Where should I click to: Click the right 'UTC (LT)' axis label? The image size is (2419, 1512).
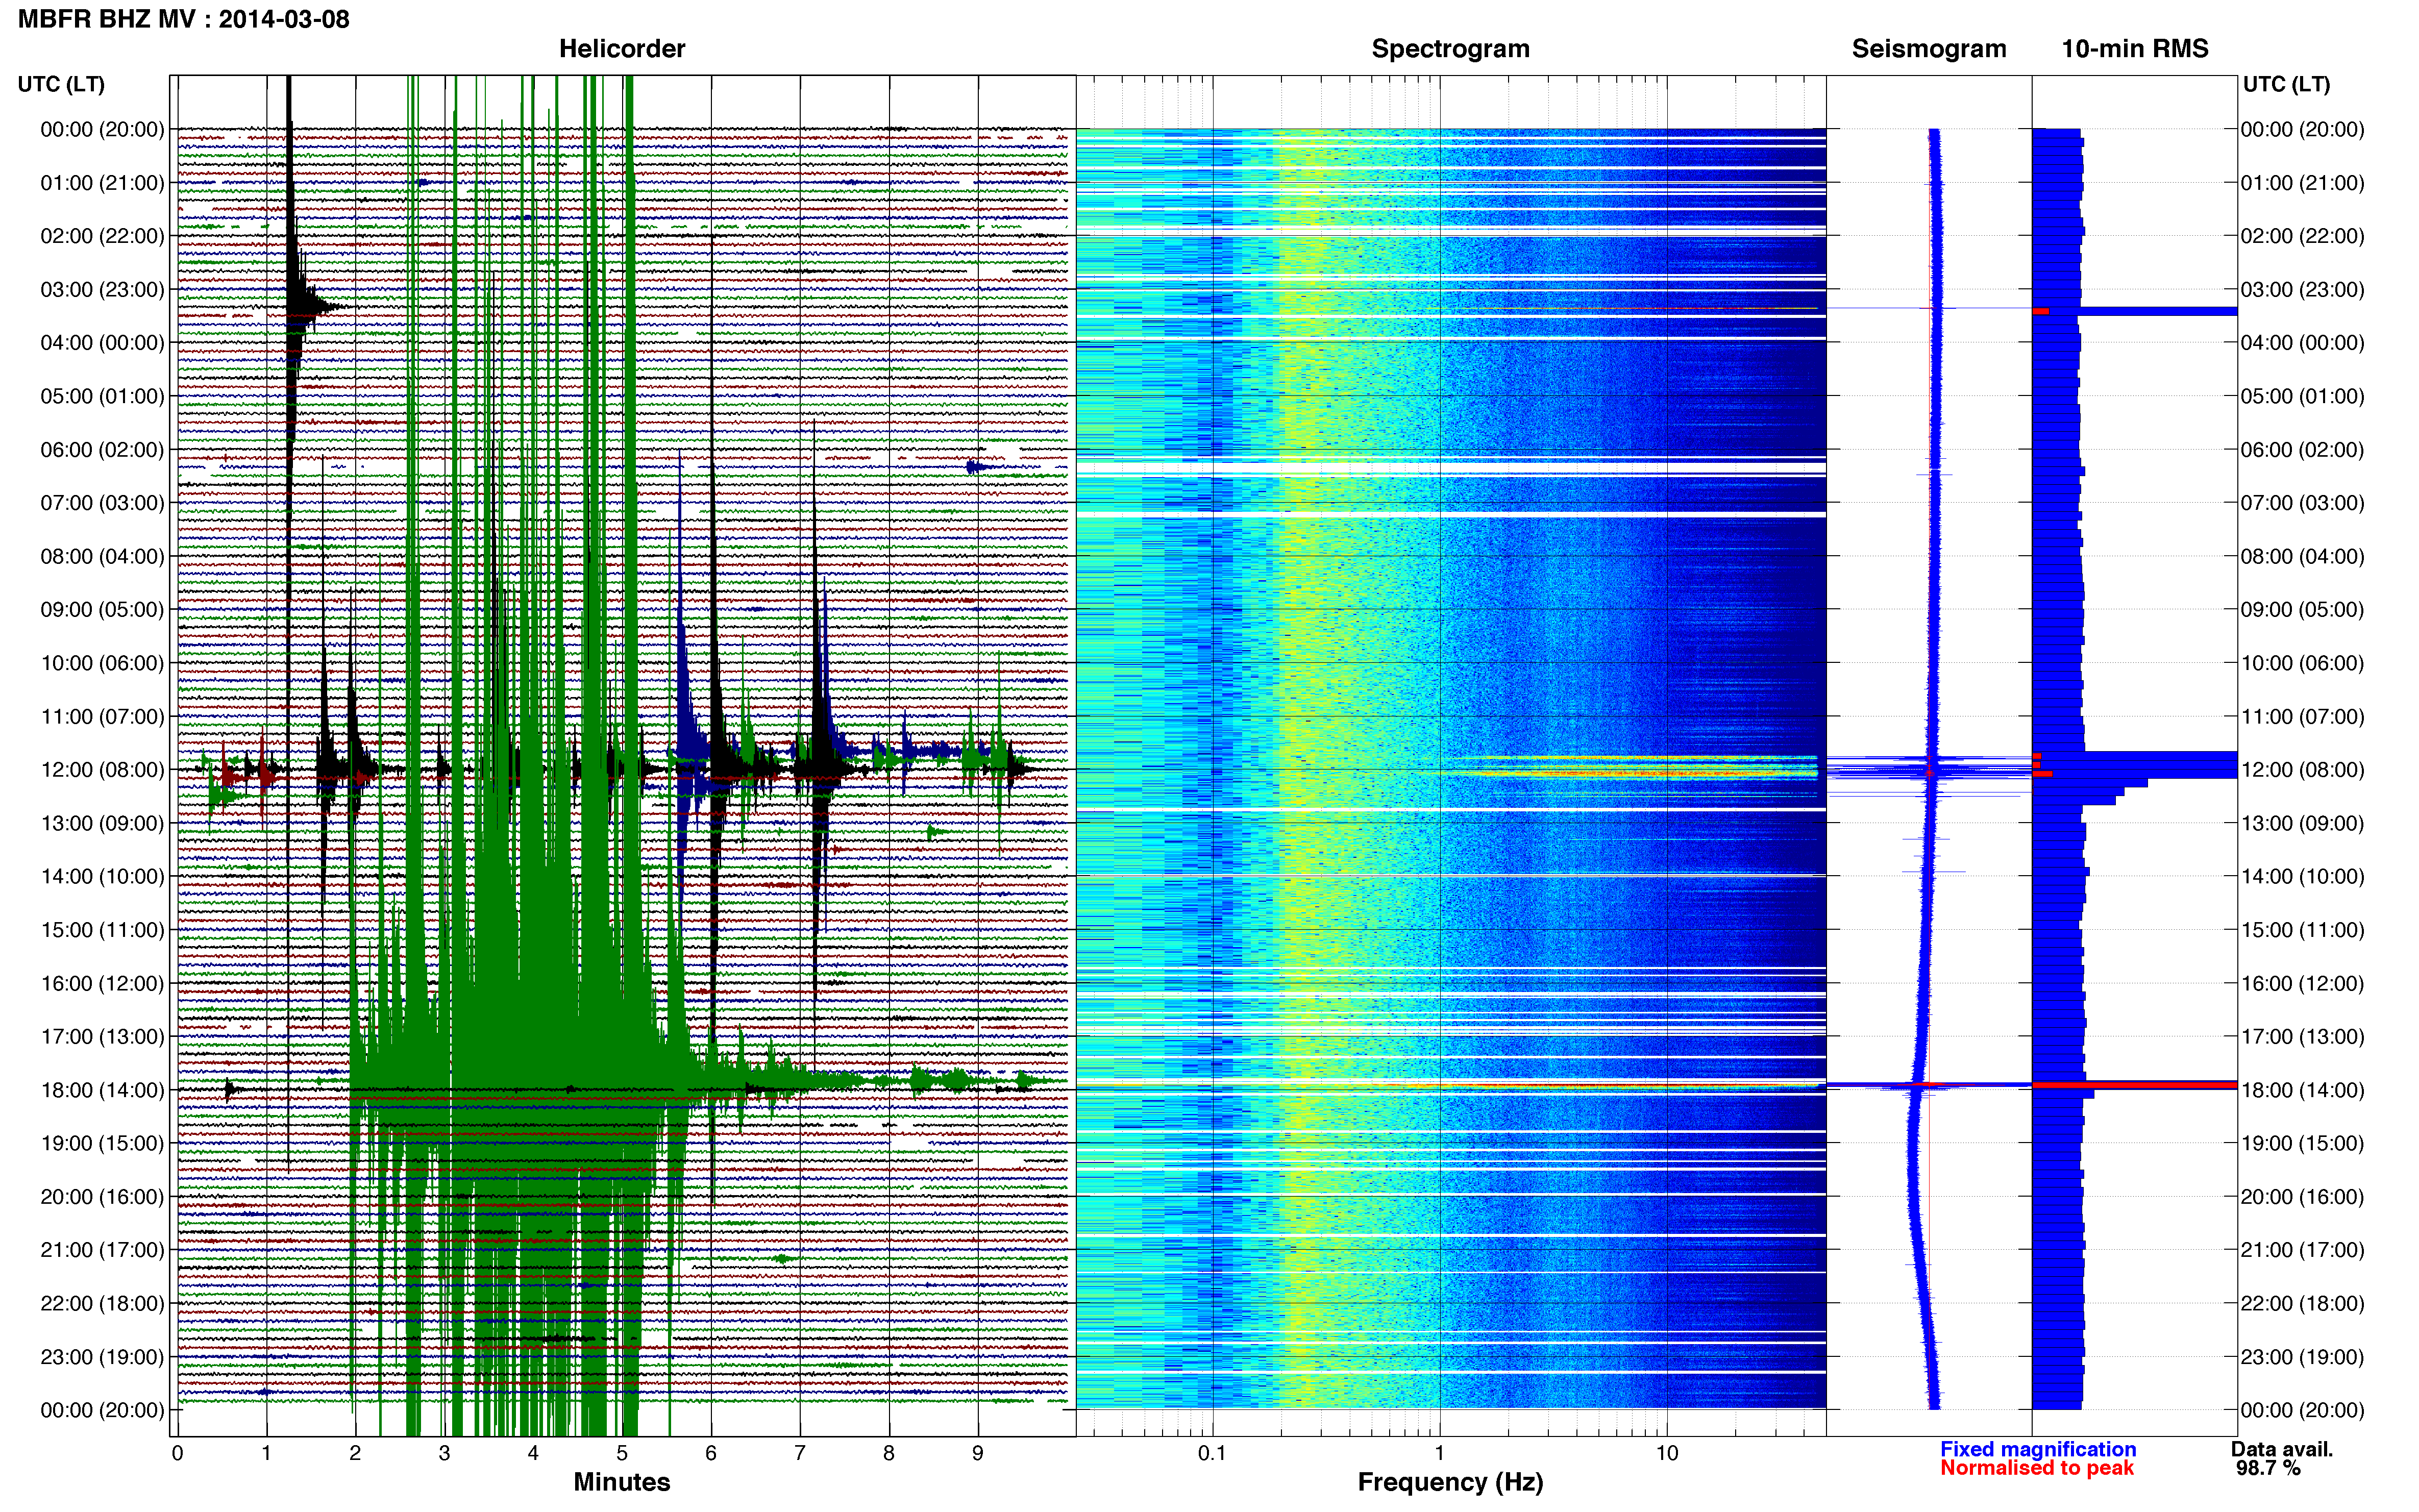point(2286,84)
